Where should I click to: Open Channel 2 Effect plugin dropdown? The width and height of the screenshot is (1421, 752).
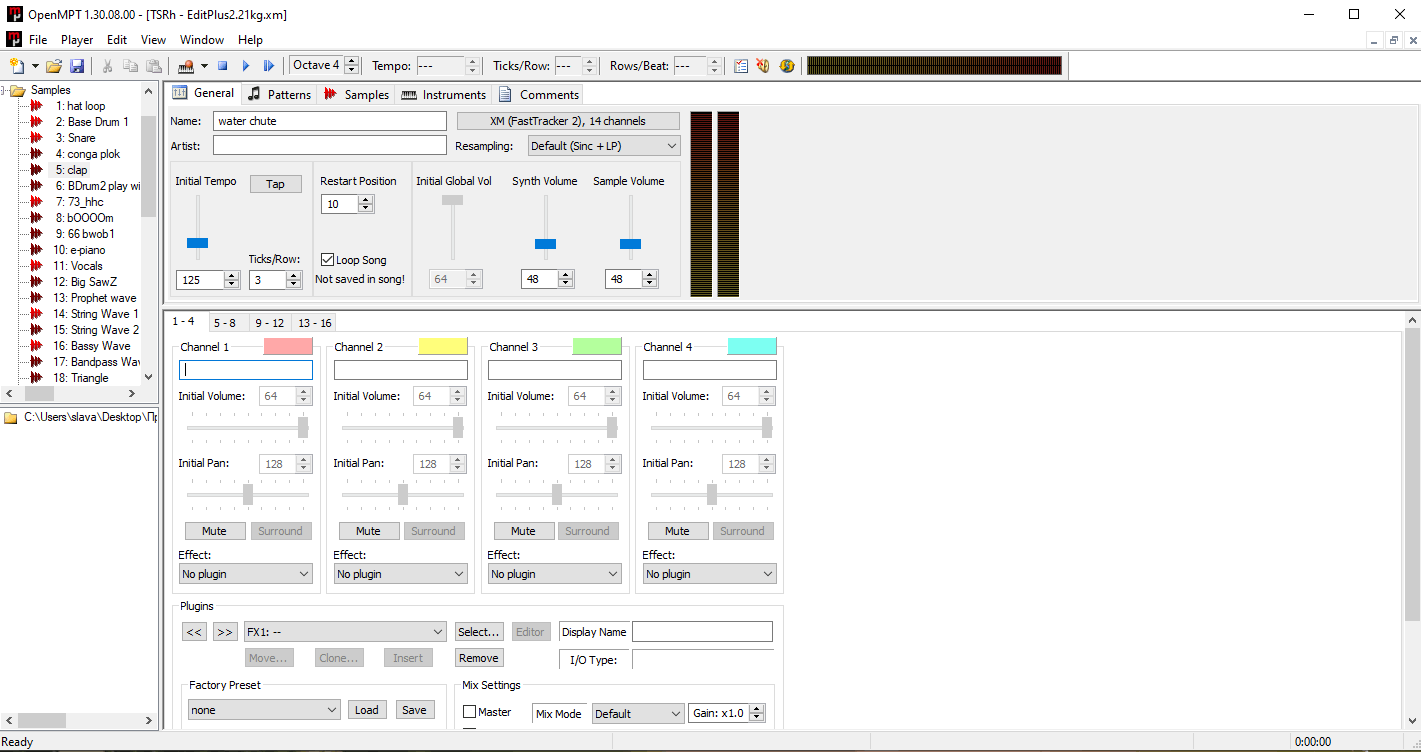point(400,574)
